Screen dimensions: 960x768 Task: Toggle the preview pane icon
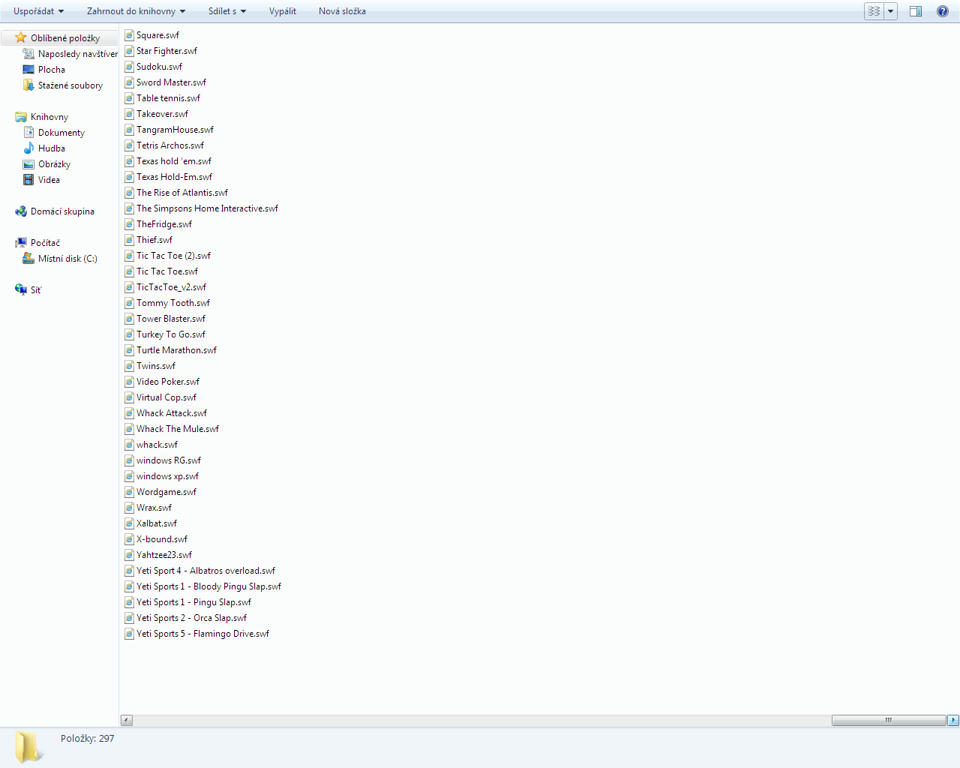coord(915,11)
